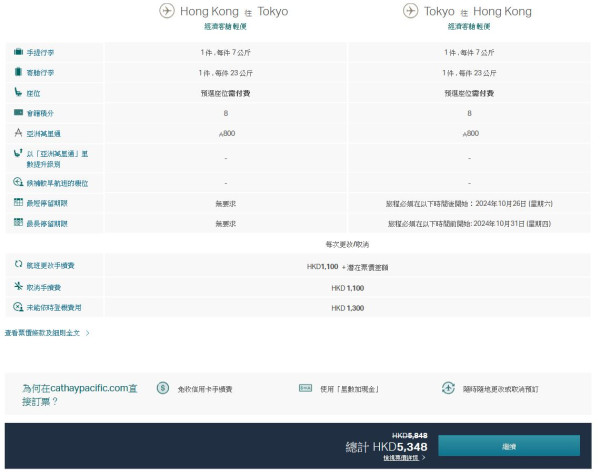Click 預選座位需付費 in Hong Kong–Tokyo column
600x475 pixels.
click(x=225, y=93)
